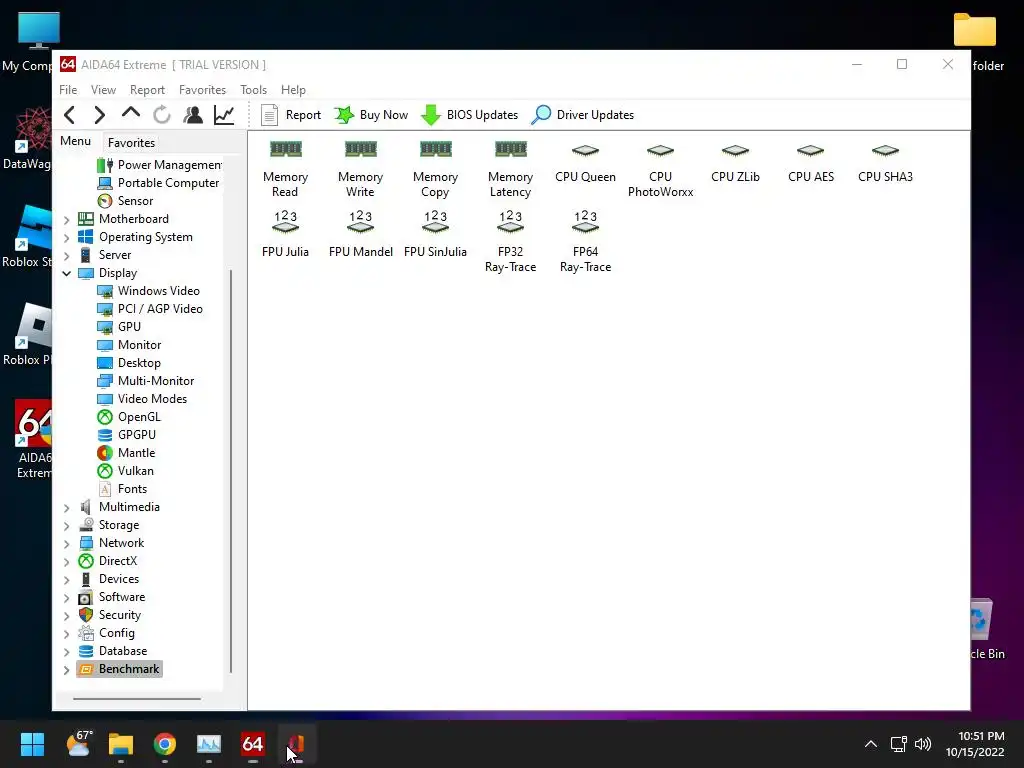
Task: Click the tree panel horizontal scrollbar
Action: coord(136,699)
